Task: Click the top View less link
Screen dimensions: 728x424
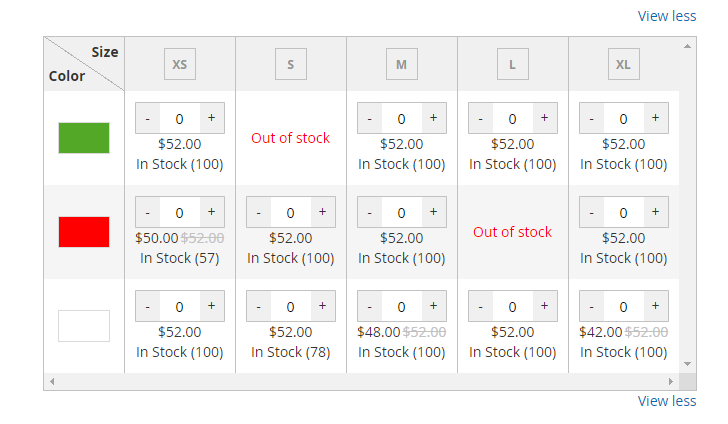Action: pyautogui.click(x=667, y=16)
